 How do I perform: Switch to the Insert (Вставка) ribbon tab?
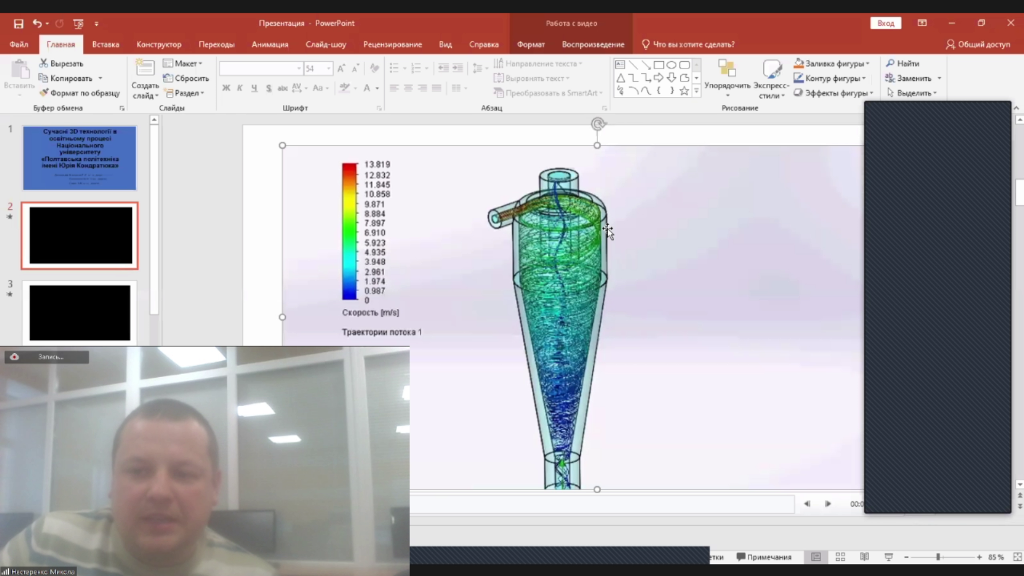click(x=106, y=44)
